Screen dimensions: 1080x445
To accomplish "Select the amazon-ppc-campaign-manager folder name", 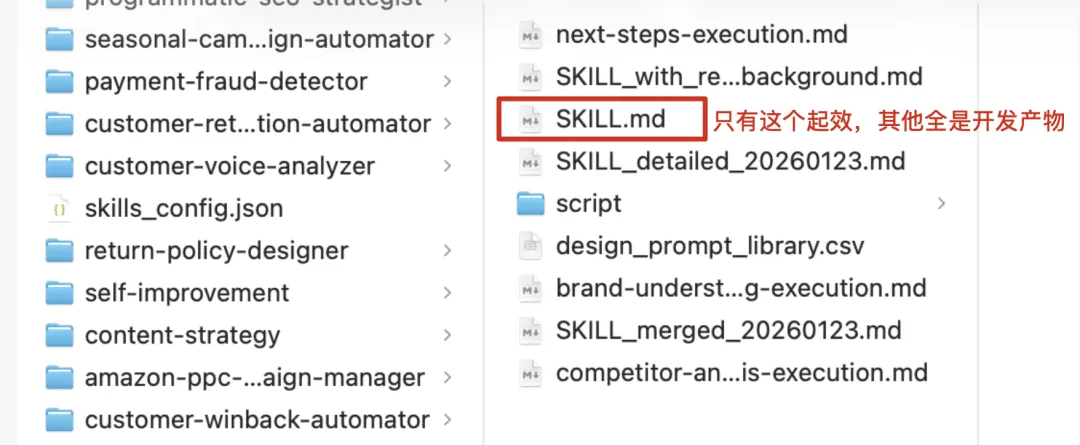I will (x=255, y=378).
